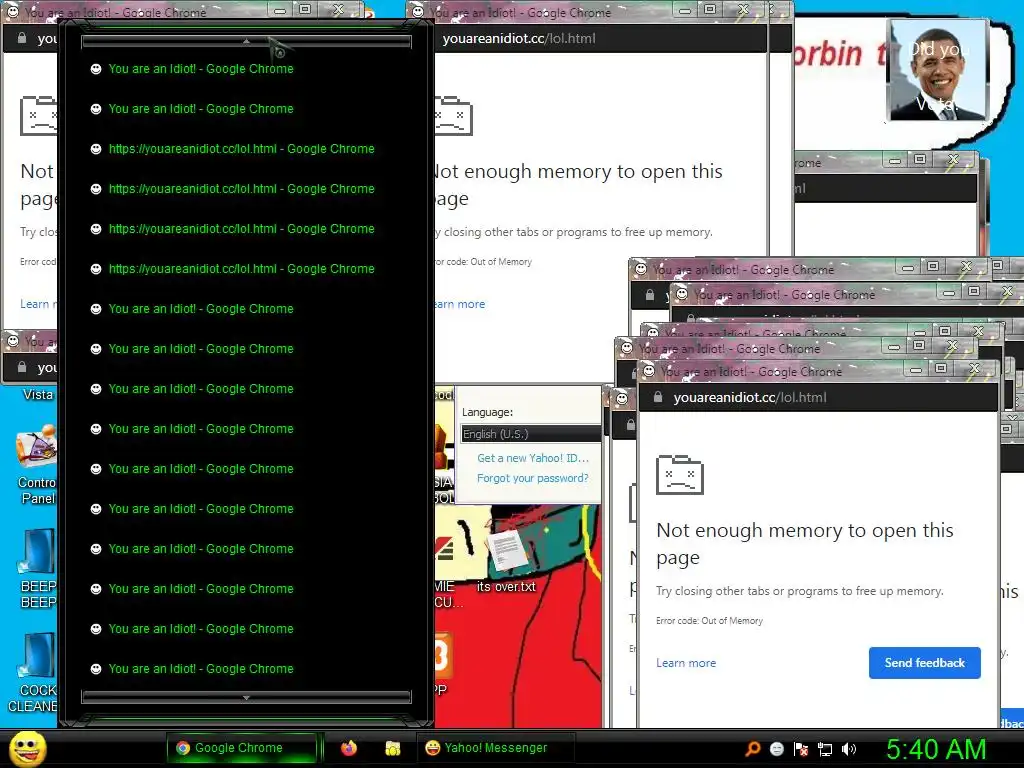Select the bottommost 'You are an Idiot!' list entry
The width and height of the screenshot is (1024, 768).
(201, 669)
